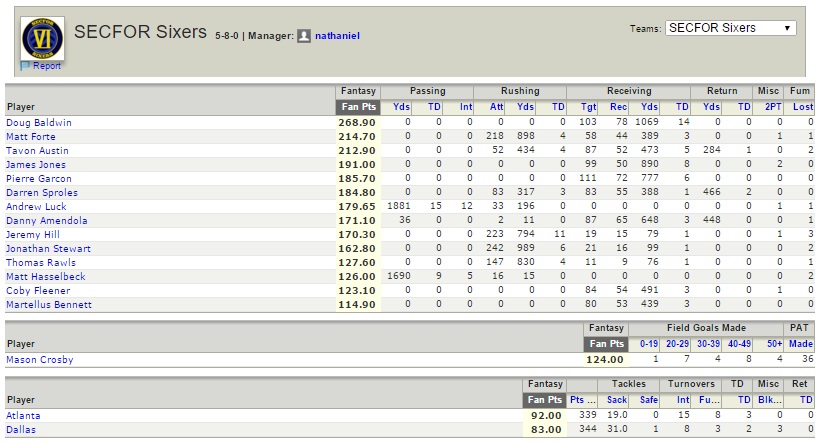Sort kicker table by Fan Pts
Screen dimensions: 819x443
tap(606, 344)
